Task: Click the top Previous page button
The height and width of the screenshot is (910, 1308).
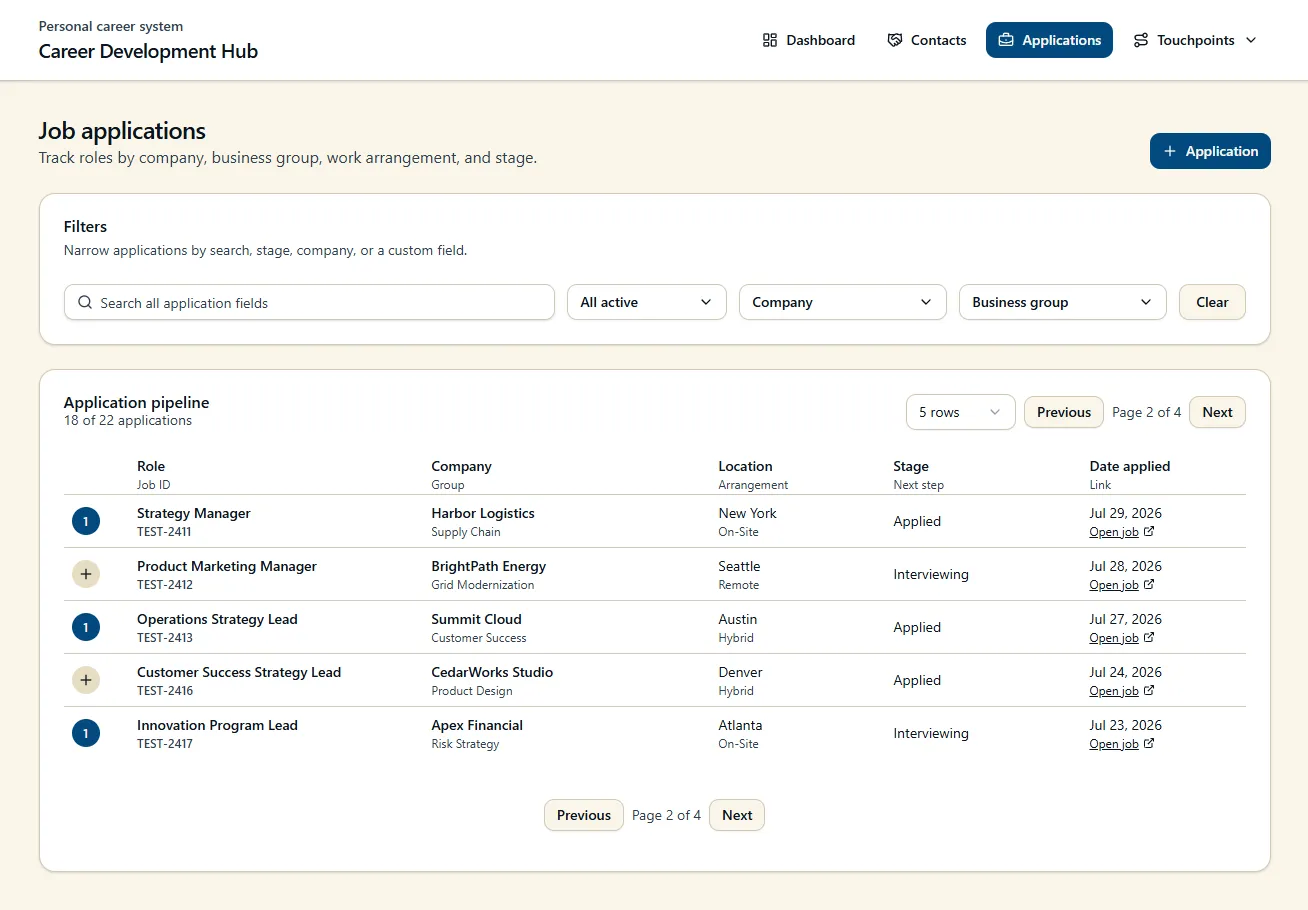Action: coord(1064,412)
